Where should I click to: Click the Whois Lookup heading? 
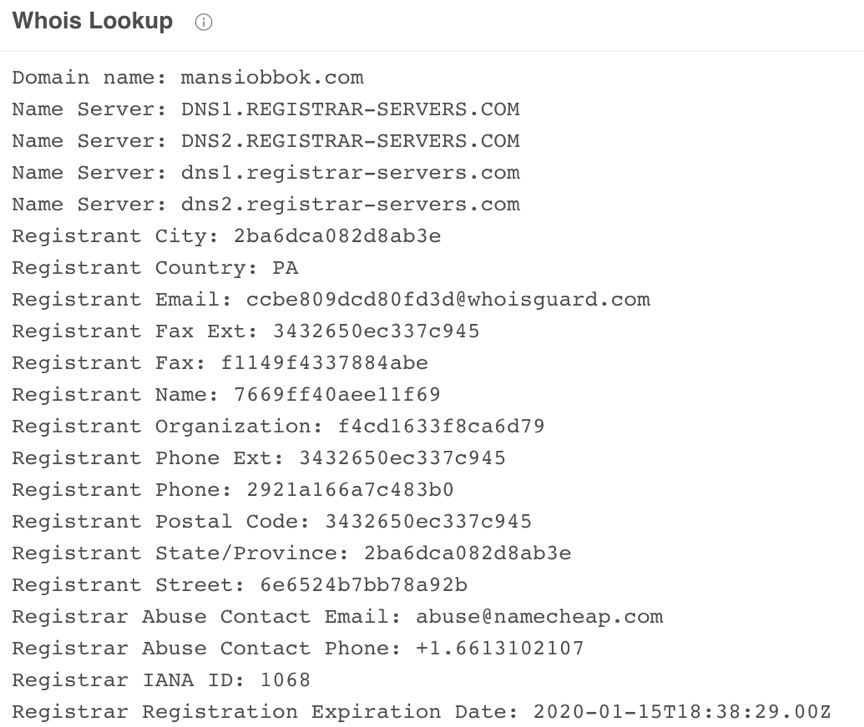click(92, 21)
